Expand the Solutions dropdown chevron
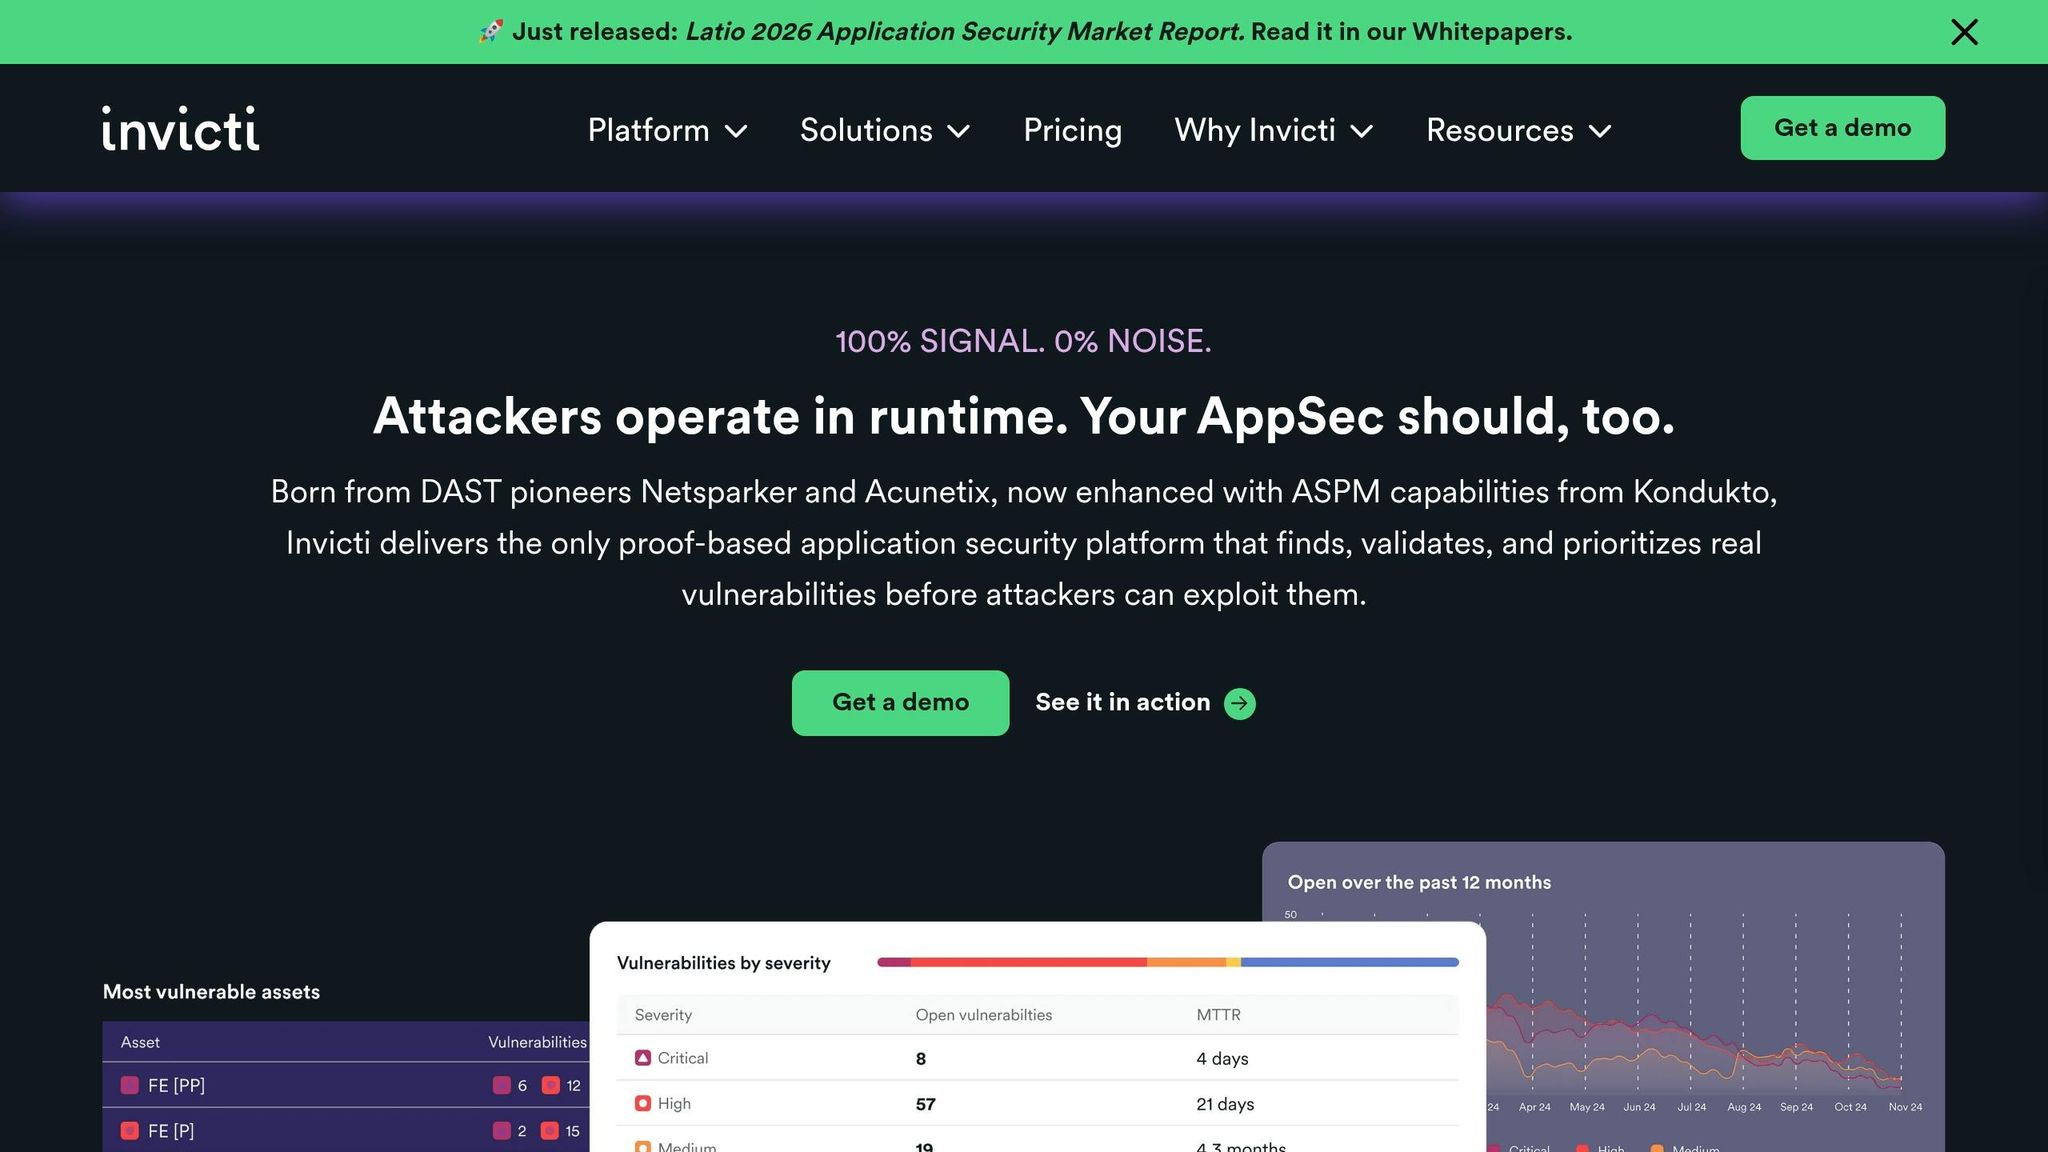This screenshot has height=1152, width=2048. point(958,131)
